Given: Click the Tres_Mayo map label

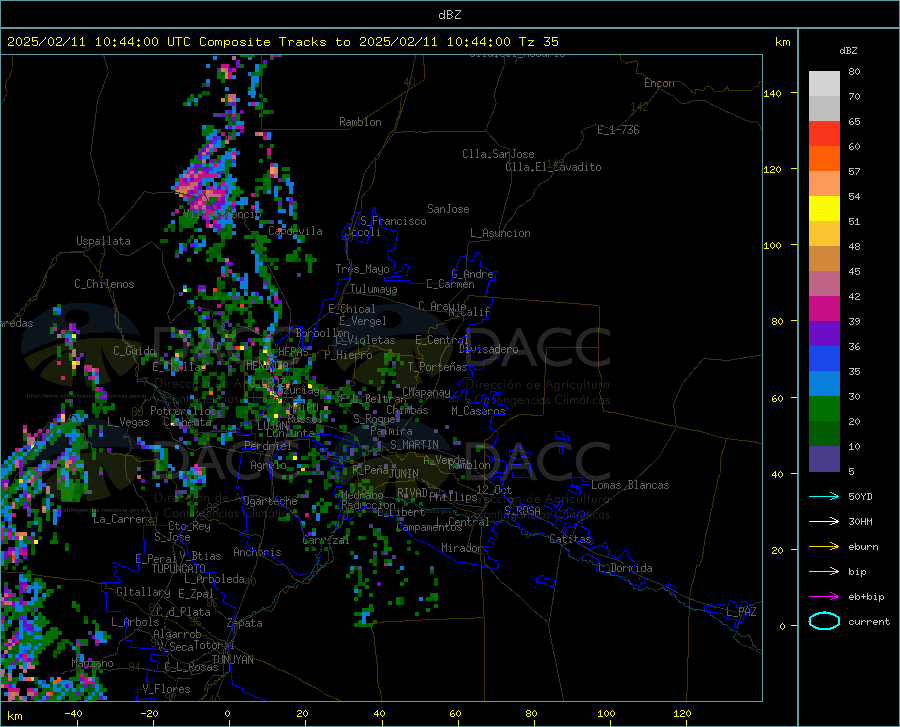Looking at the screenshot, I should pos(362,269).
